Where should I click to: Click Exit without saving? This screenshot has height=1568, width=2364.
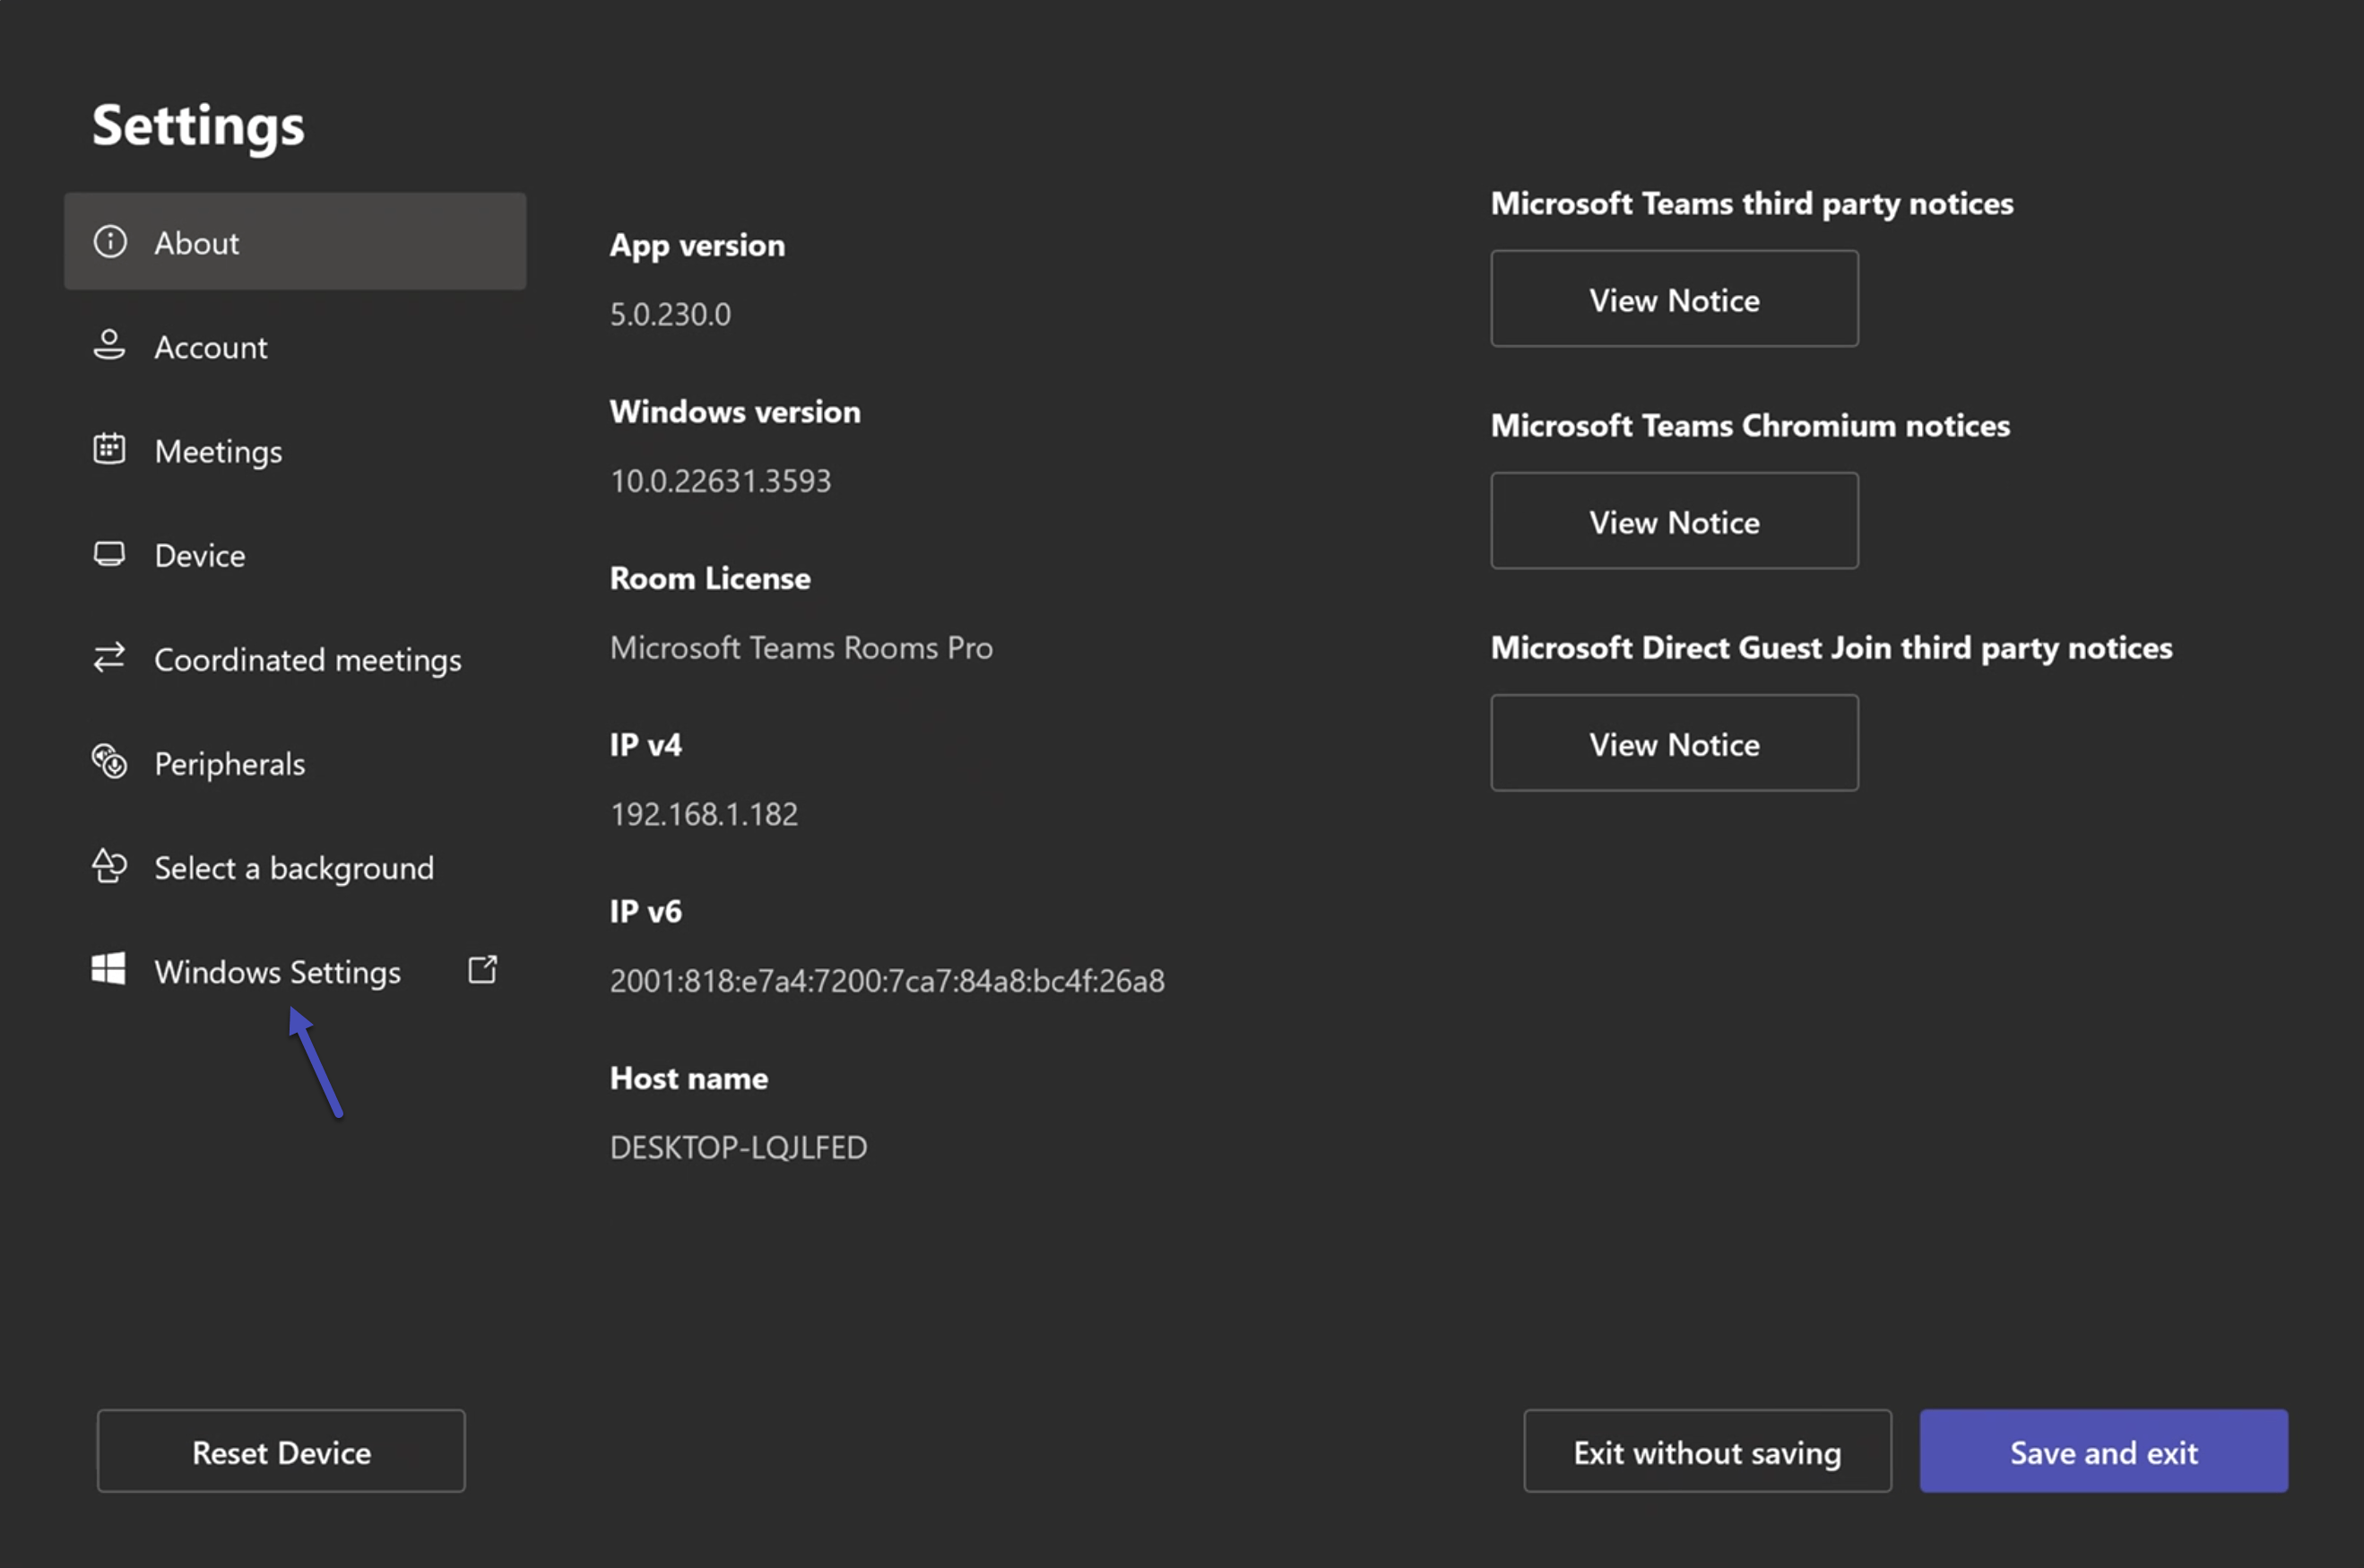coord(1705,1452)
